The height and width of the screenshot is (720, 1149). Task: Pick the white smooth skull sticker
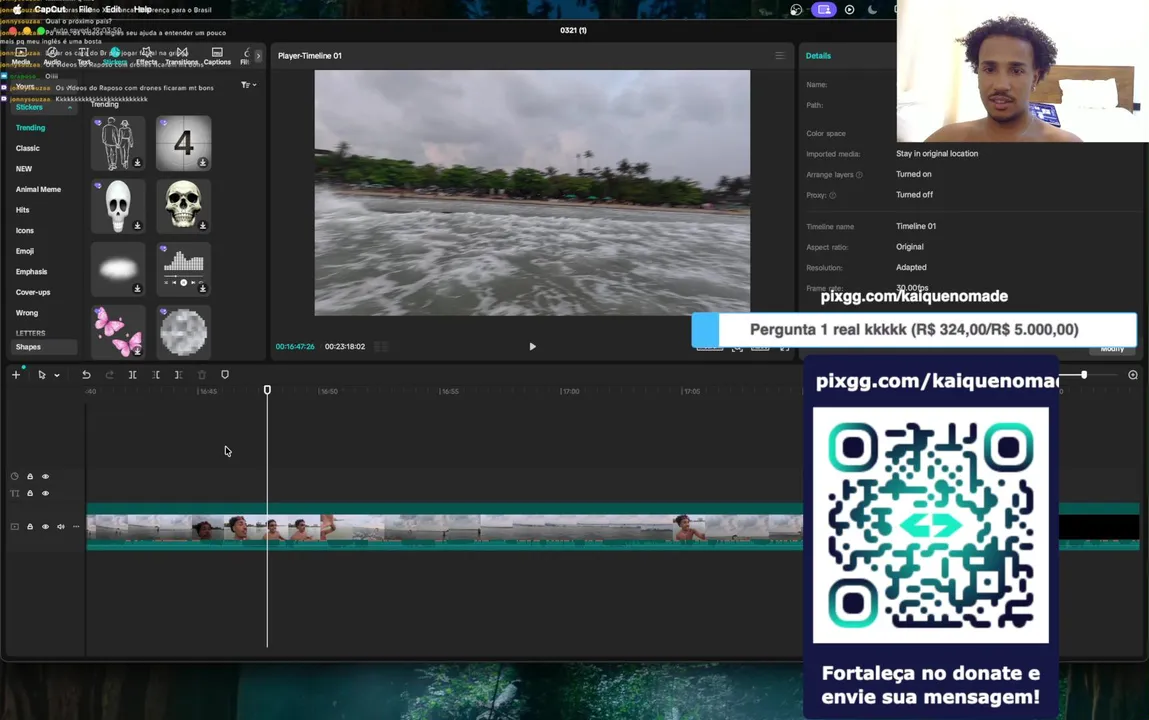[x=118, y=206]
